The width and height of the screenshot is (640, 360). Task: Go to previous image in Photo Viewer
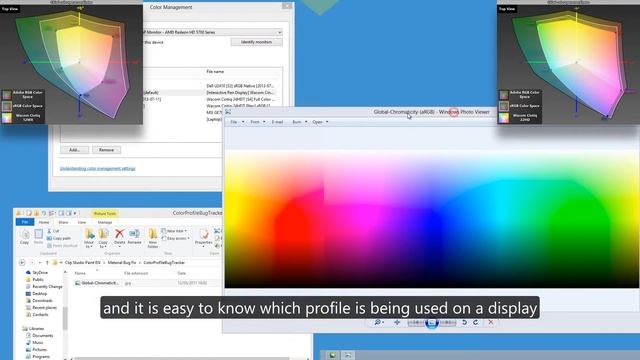pyautogui.click(x=416, y=323)
